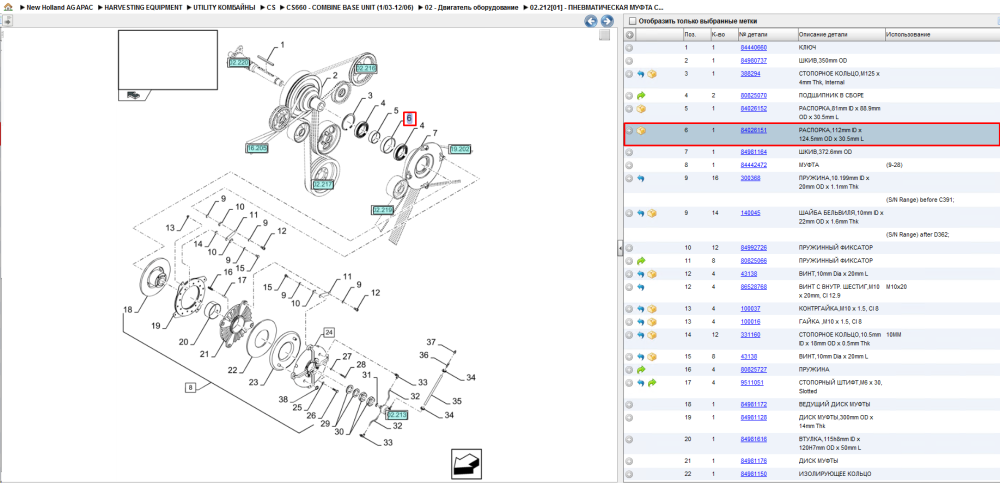Viewport: 1000px width, 483px height.
Task: Select row description 'ВЕДУЩИЙ ДИСК МУФТЫ'
Action: point(834,405)
